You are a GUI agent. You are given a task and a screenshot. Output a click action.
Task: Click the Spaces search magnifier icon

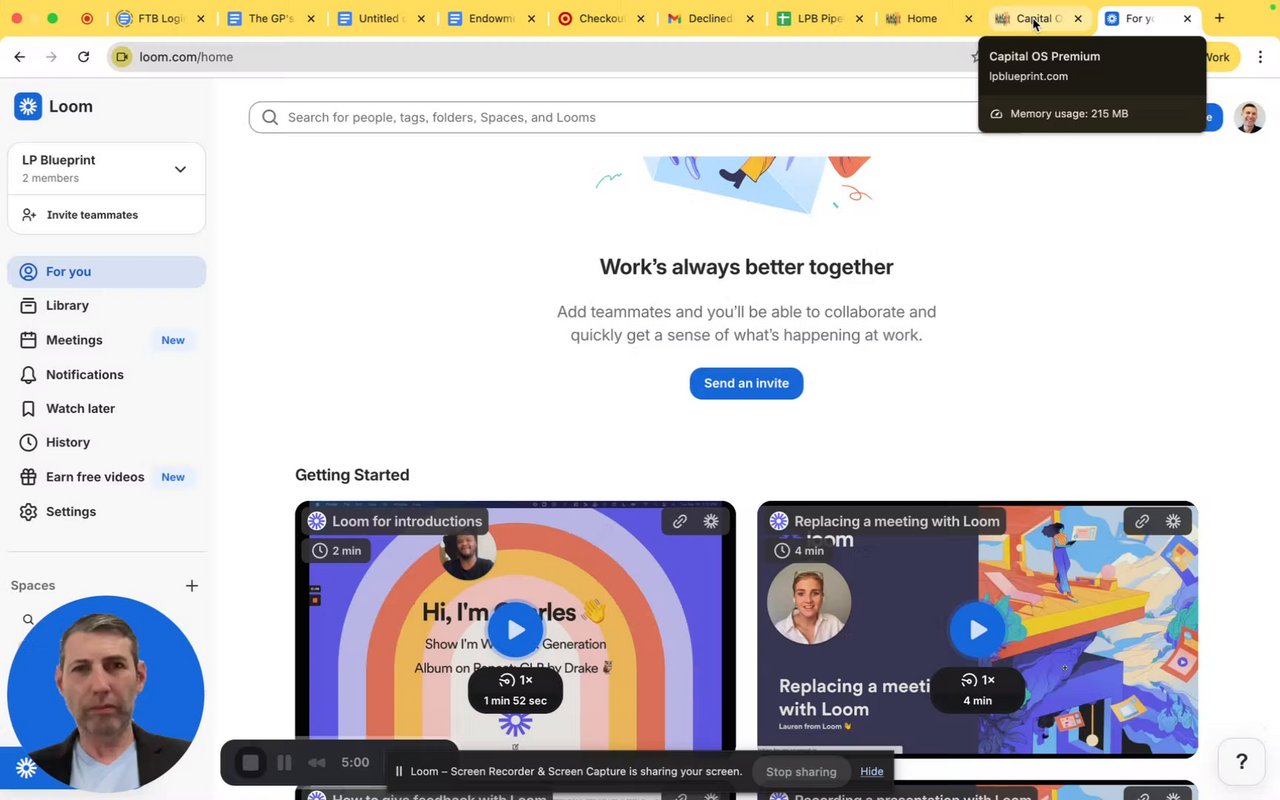[x=28, y=620]
